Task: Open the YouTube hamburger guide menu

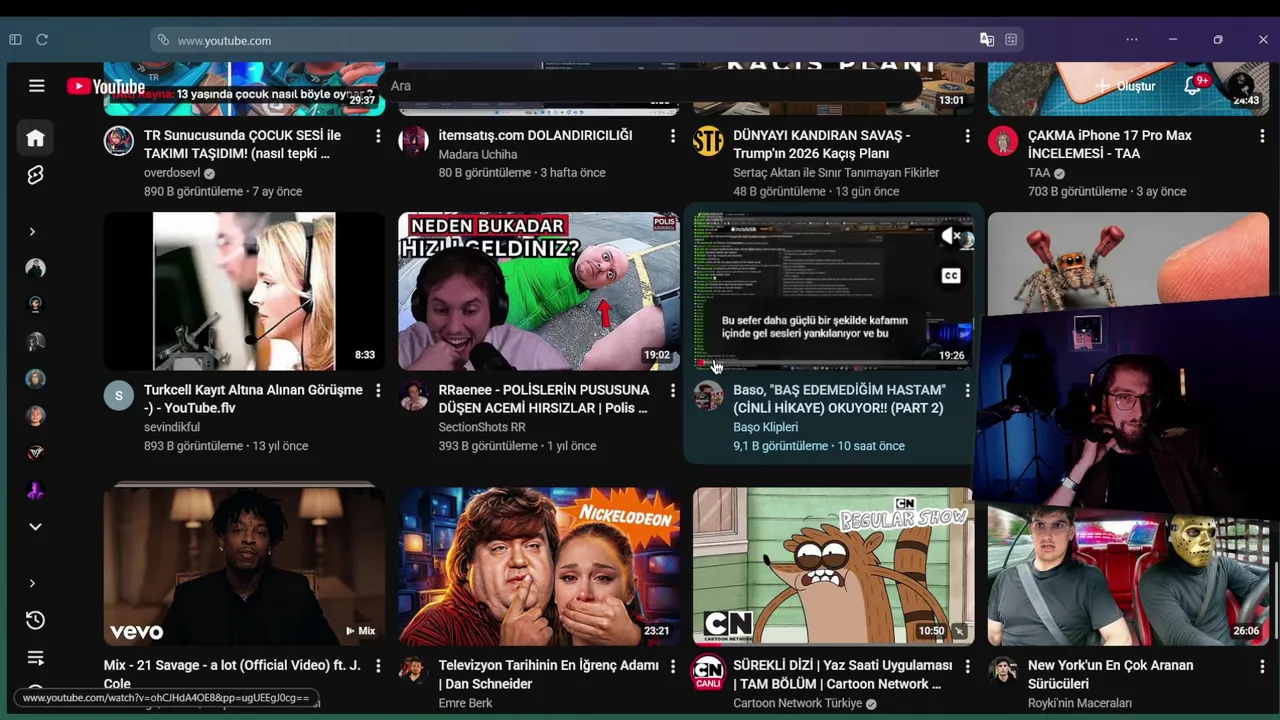Action: (x=37, y=86)
